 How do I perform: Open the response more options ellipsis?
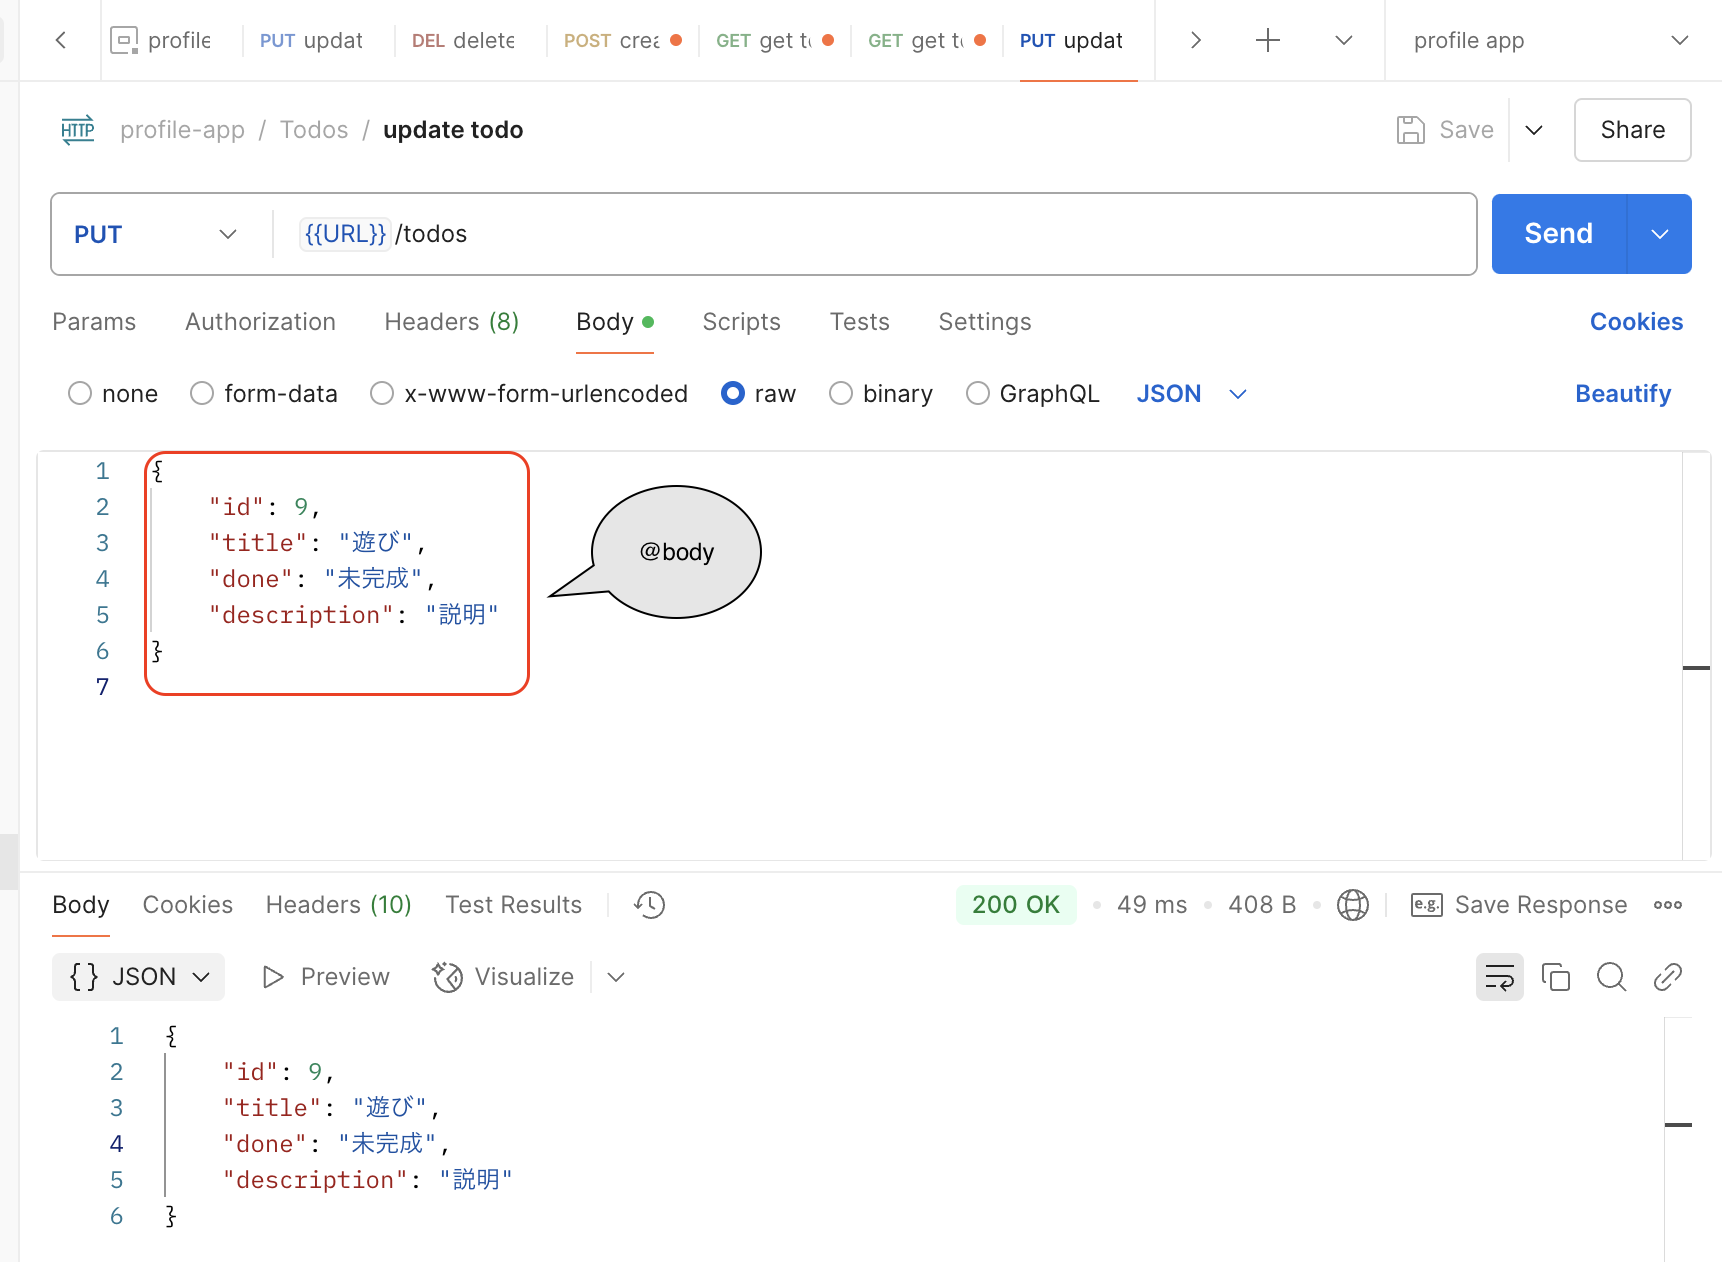coord(1667,905)
